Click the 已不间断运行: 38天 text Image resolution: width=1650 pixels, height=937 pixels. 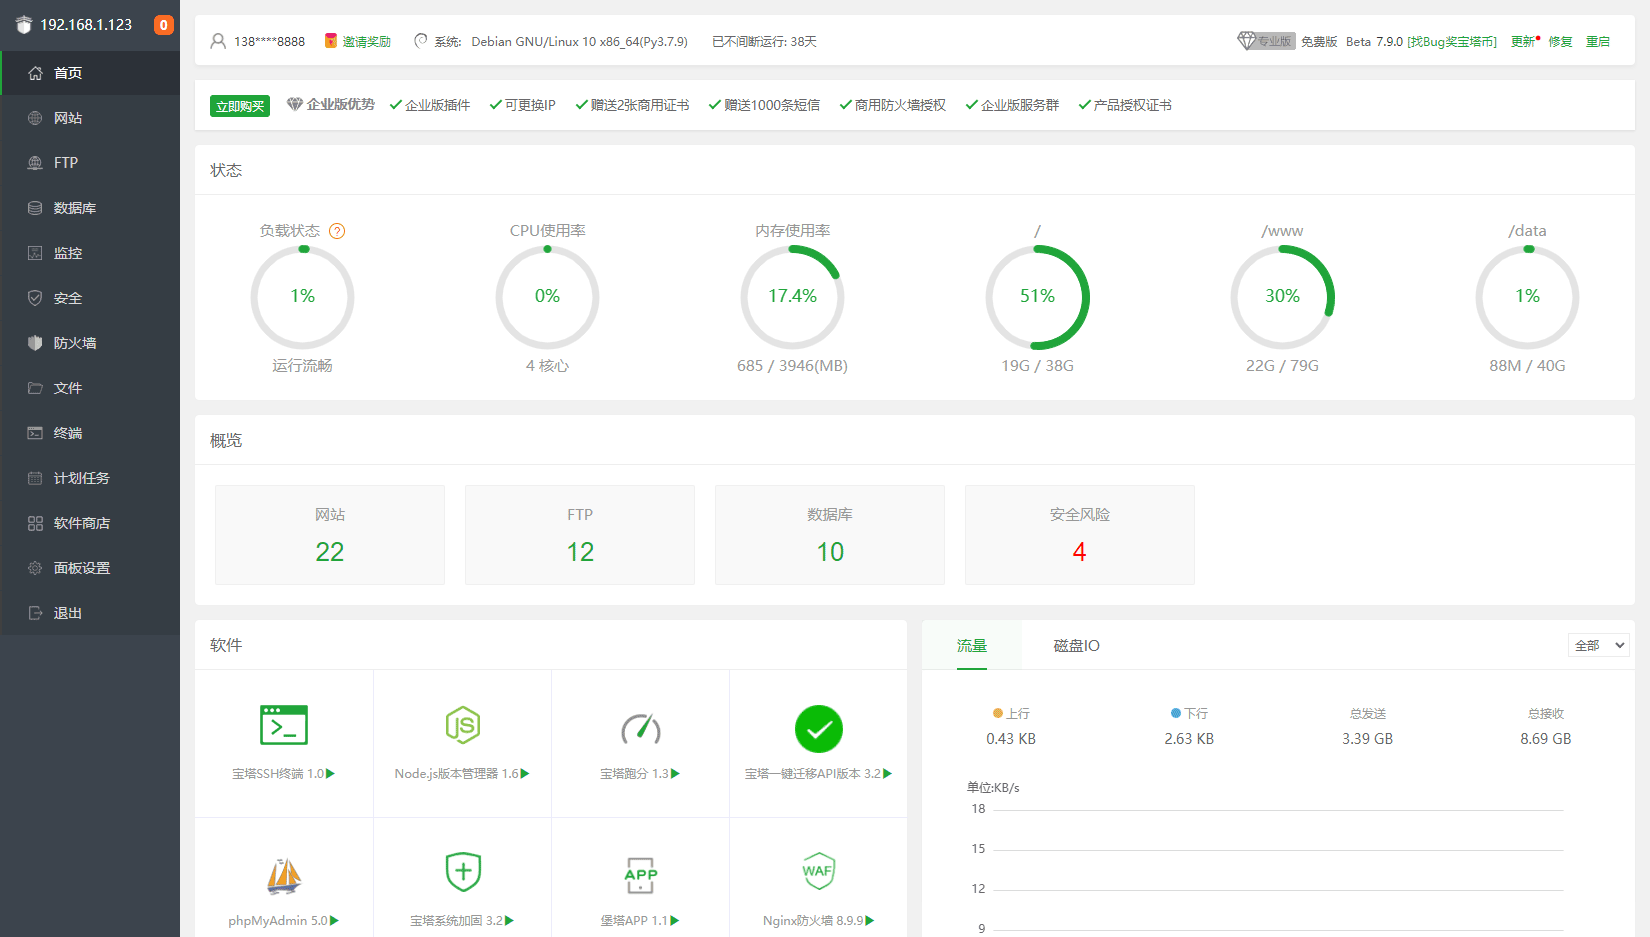pyautogui.click(x=764, y=42)
